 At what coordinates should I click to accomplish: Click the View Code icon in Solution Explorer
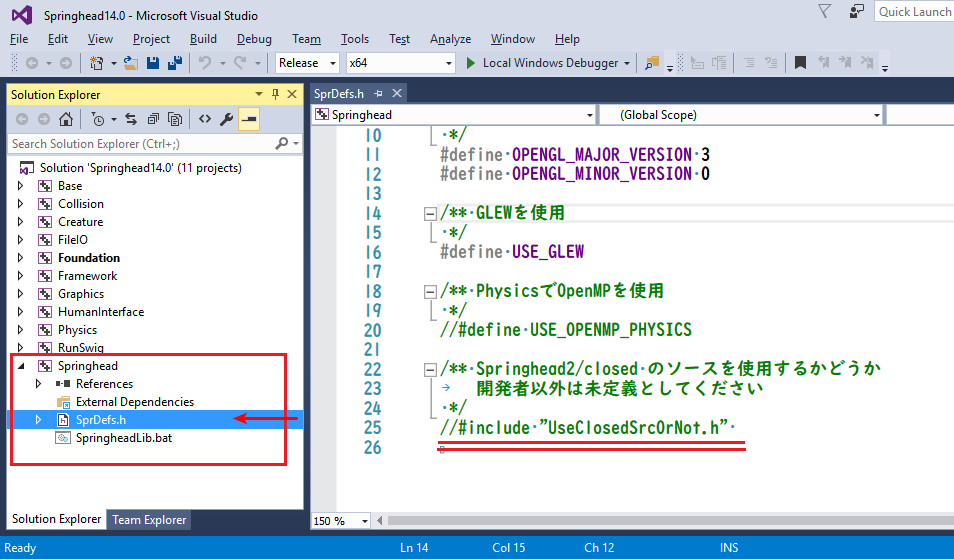point(204,119)
